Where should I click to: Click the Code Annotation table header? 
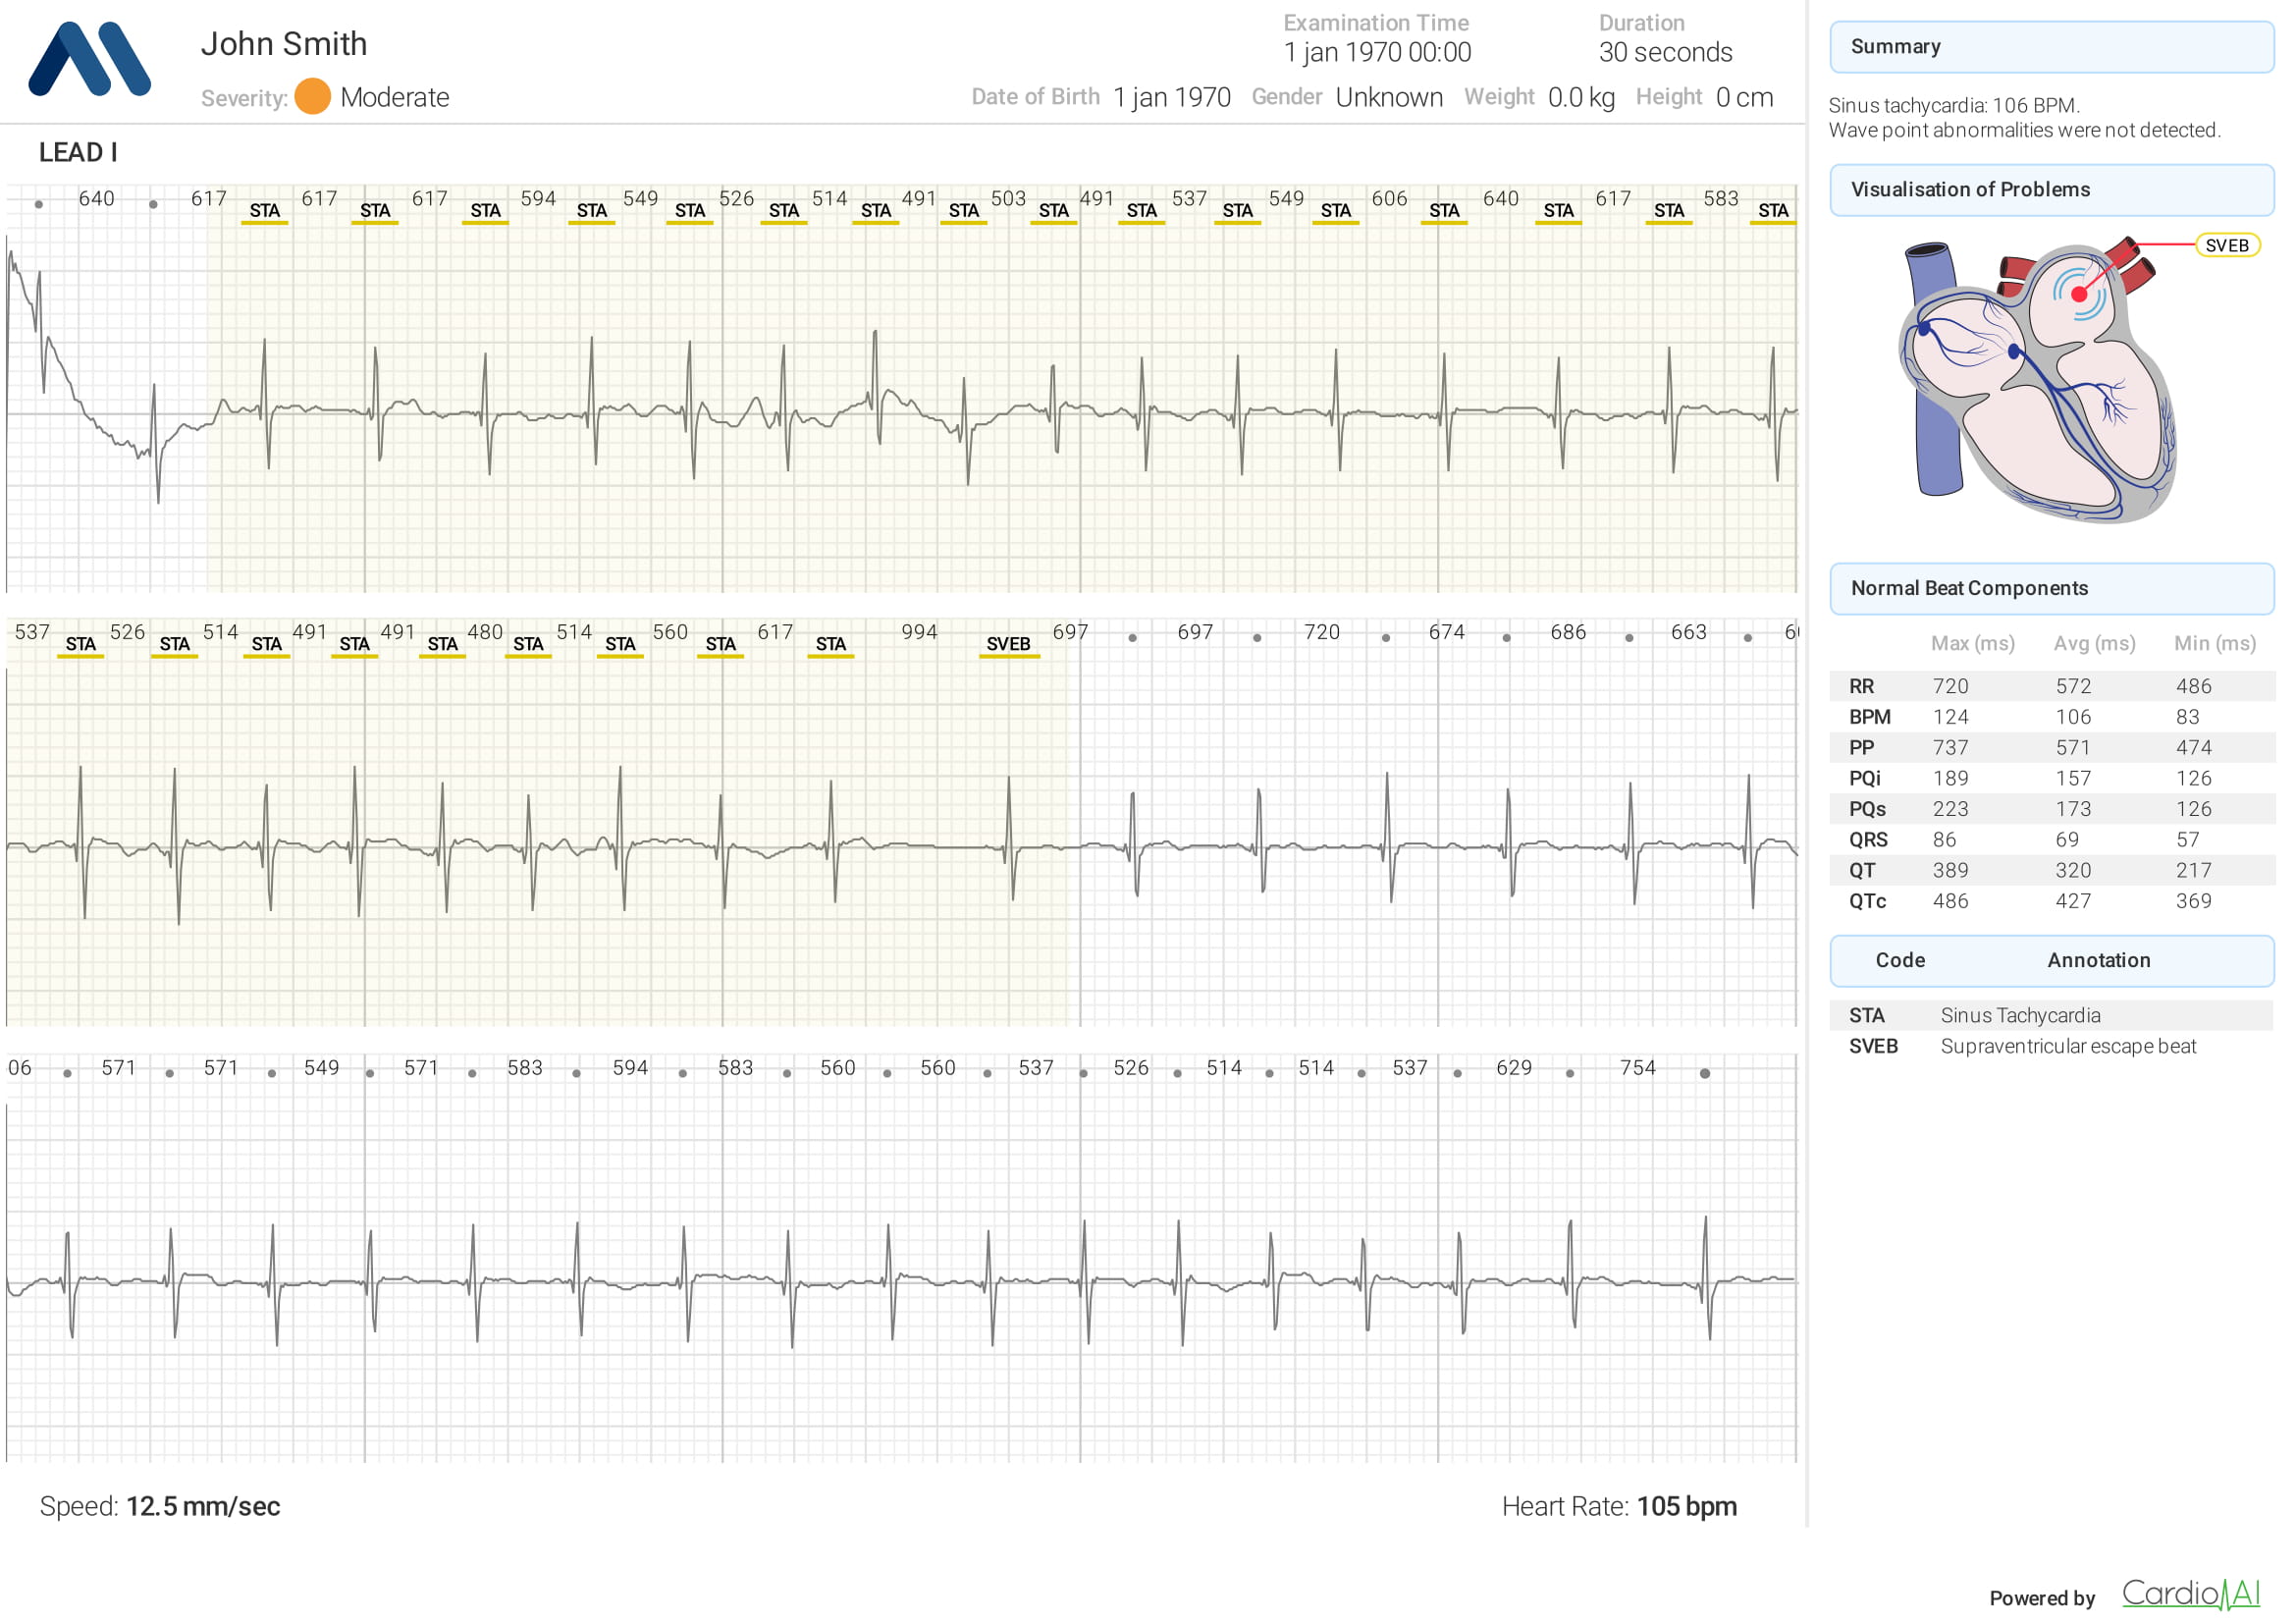pyautogui.click(x=2051, y=961)
